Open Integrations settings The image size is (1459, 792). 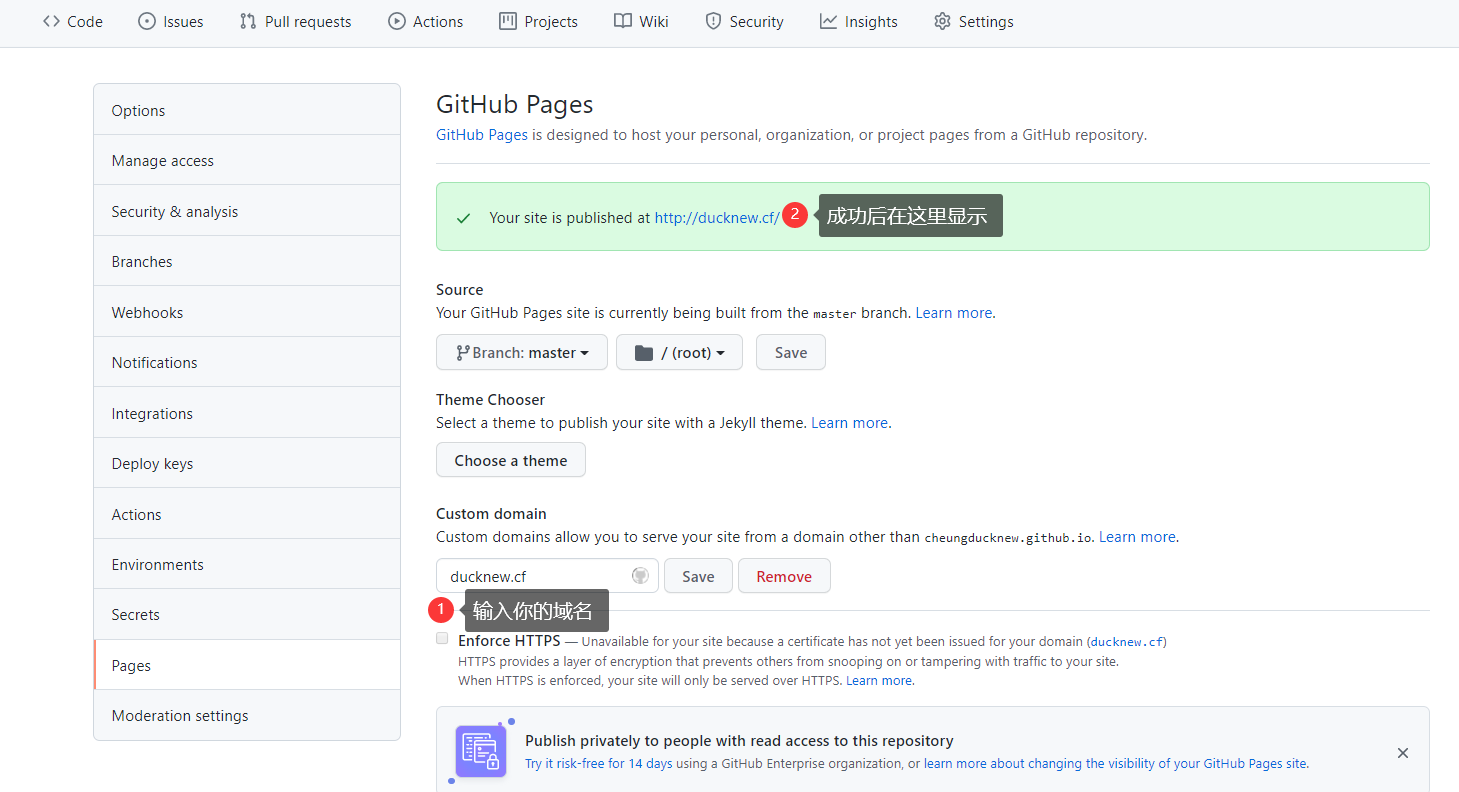pos(247,413)
